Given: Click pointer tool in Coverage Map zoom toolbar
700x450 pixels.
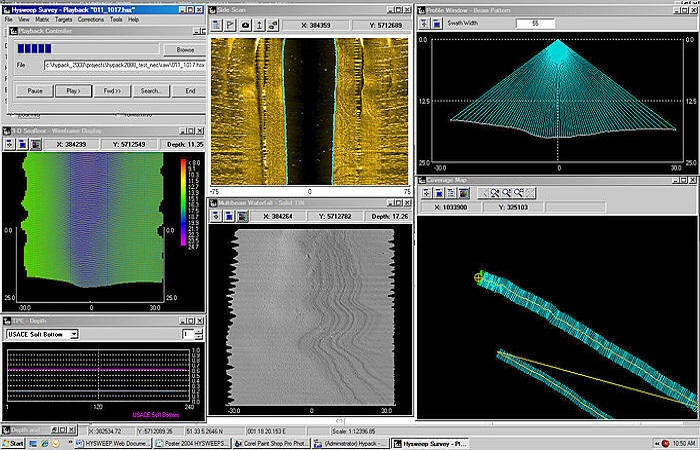Looking at the screenshot, I should (x=483, y=193).
